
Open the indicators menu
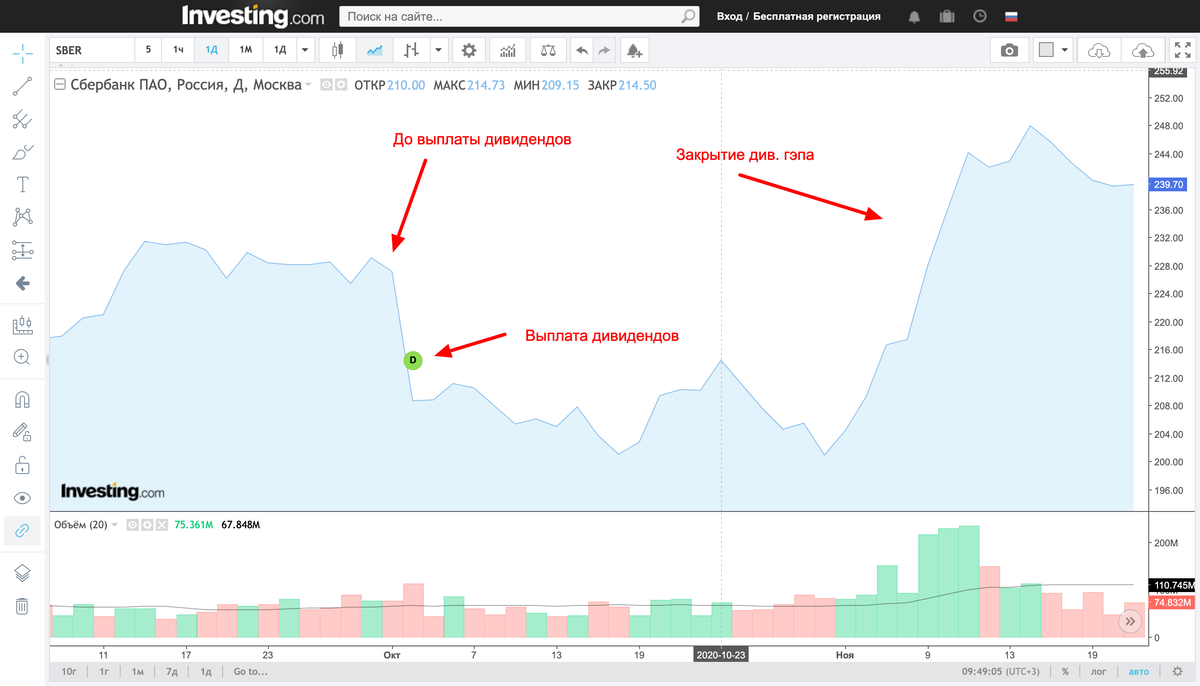[x=508, y=50]
